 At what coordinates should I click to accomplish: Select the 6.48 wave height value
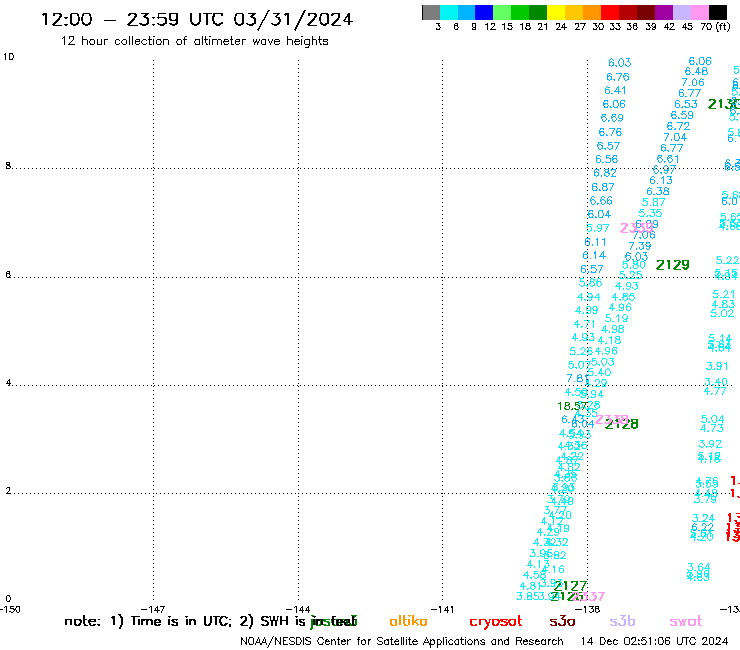coord(697,71)
